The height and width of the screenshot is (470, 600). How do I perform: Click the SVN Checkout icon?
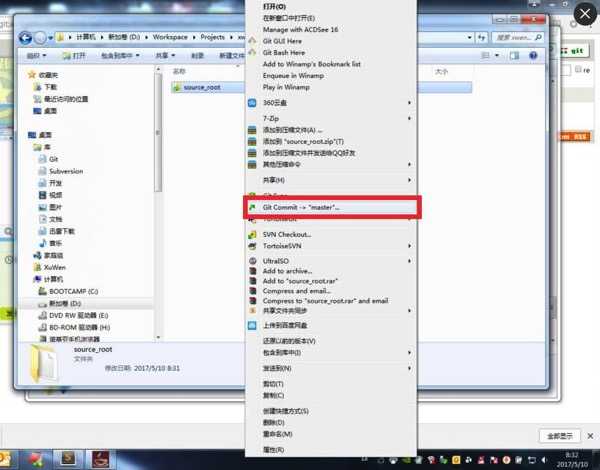[x=252, y=235]
